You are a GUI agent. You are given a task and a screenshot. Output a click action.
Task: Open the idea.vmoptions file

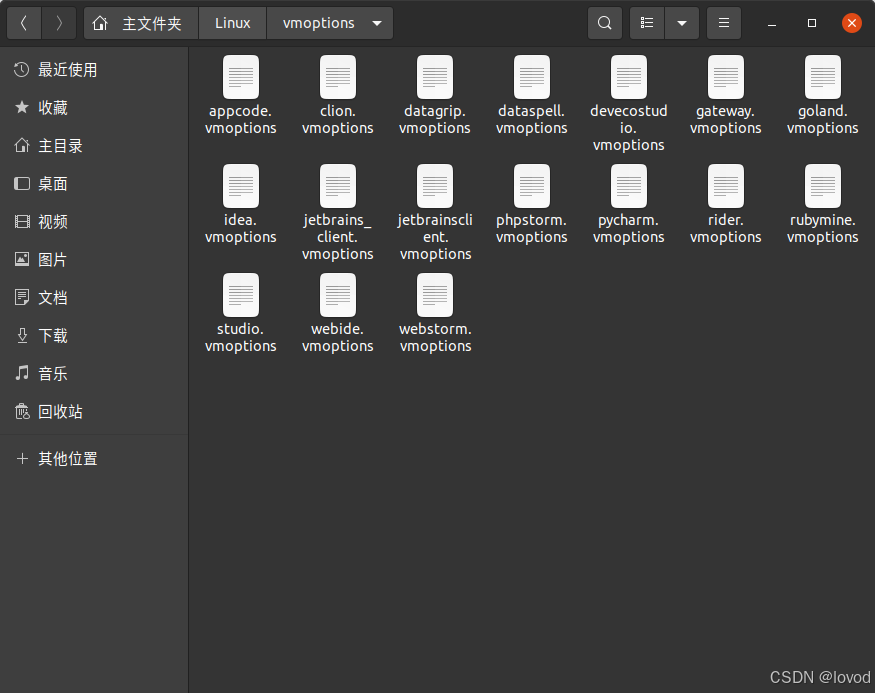tap(240, 186)
